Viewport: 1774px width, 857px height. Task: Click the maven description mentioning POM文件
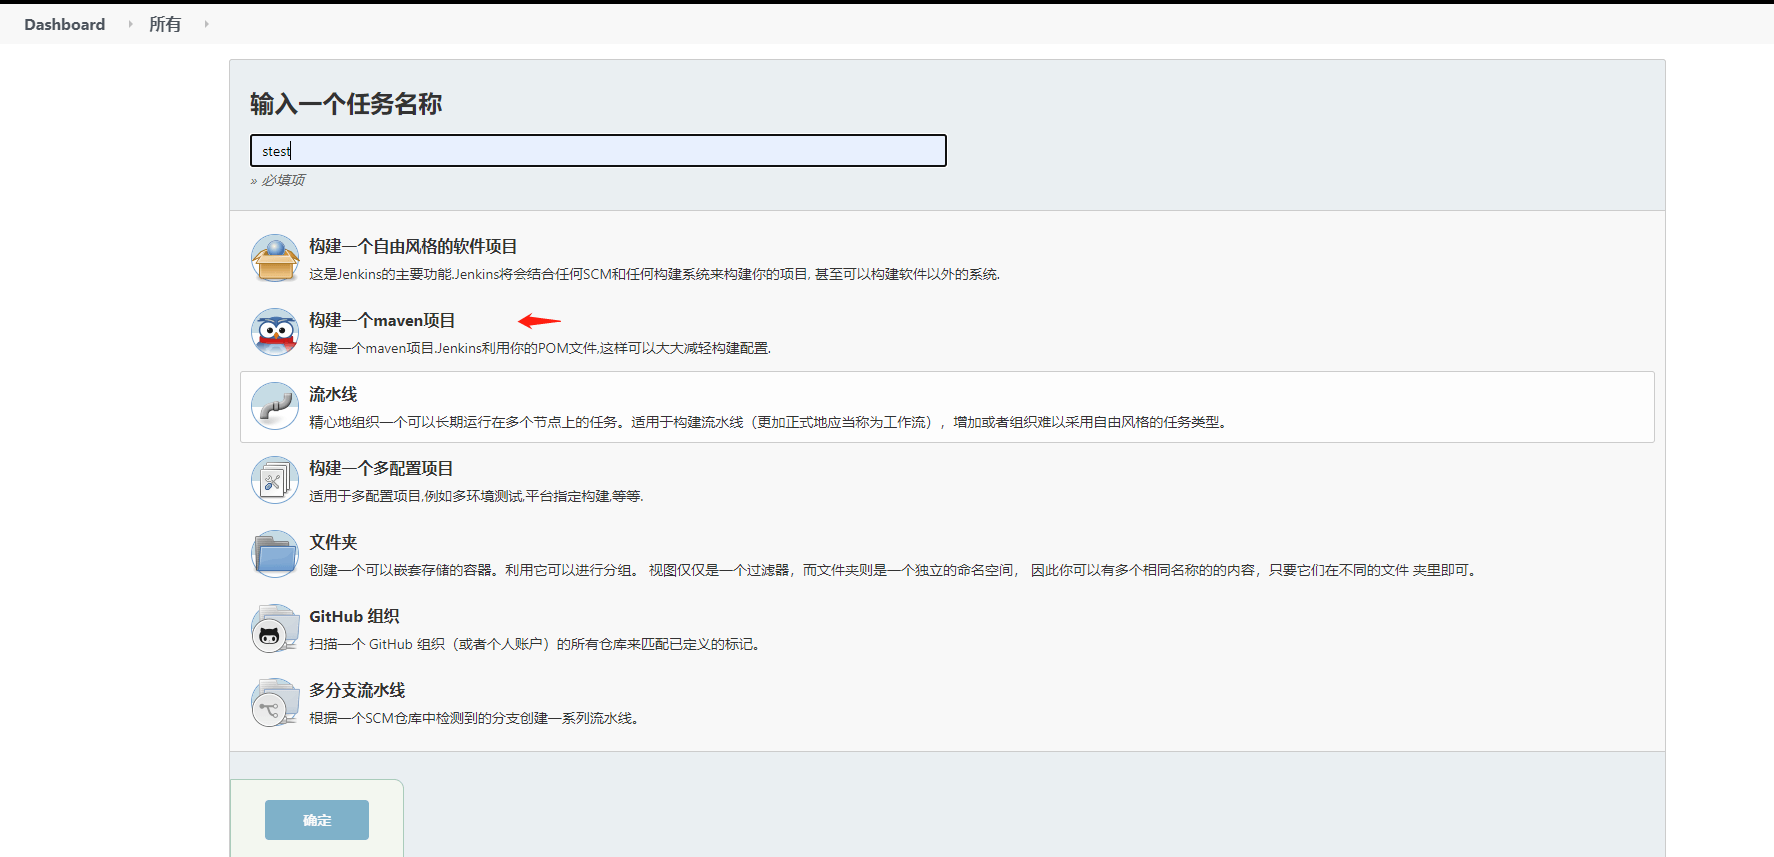(x=540, y=348)
